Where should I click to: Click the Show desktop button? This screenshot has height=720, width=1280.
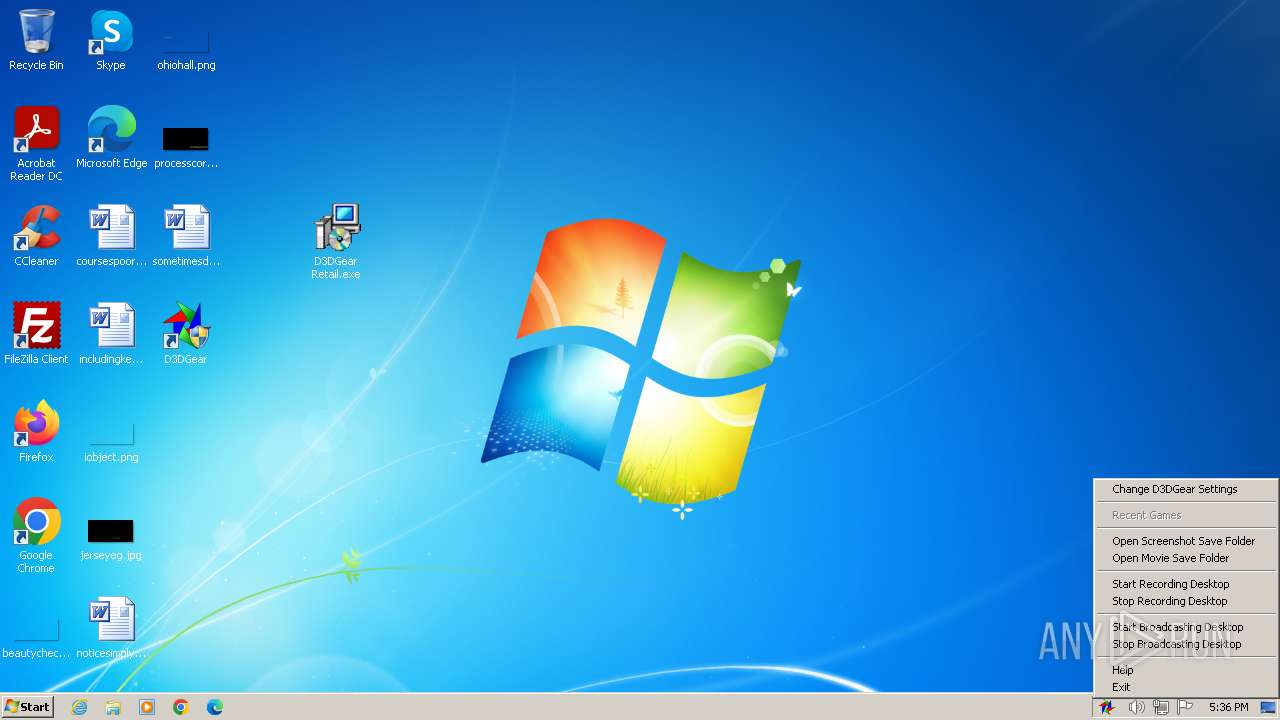point(1268,707)
